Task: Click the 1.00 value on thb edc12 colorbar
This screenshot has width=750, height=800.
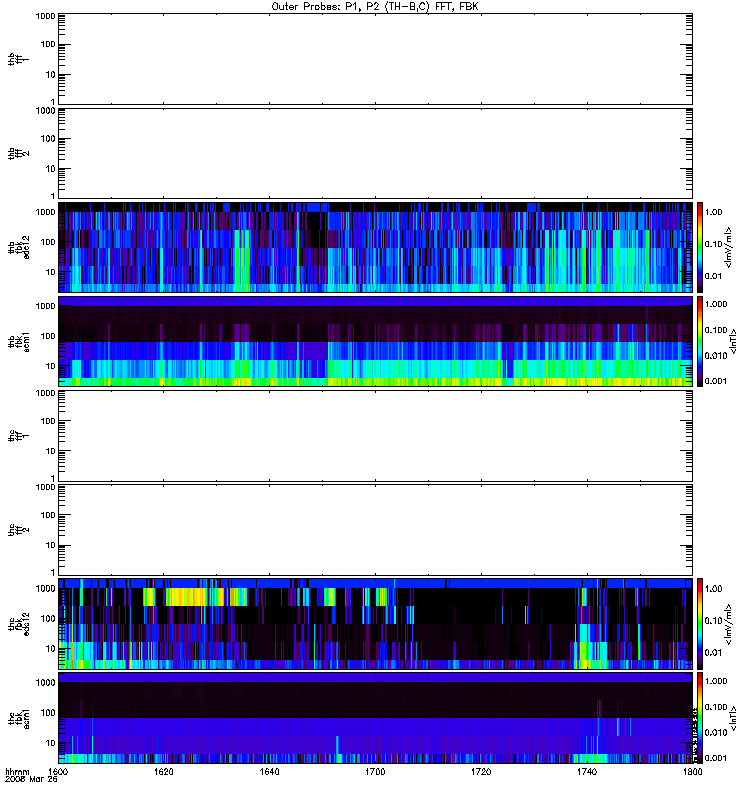Action: [713, 212]
